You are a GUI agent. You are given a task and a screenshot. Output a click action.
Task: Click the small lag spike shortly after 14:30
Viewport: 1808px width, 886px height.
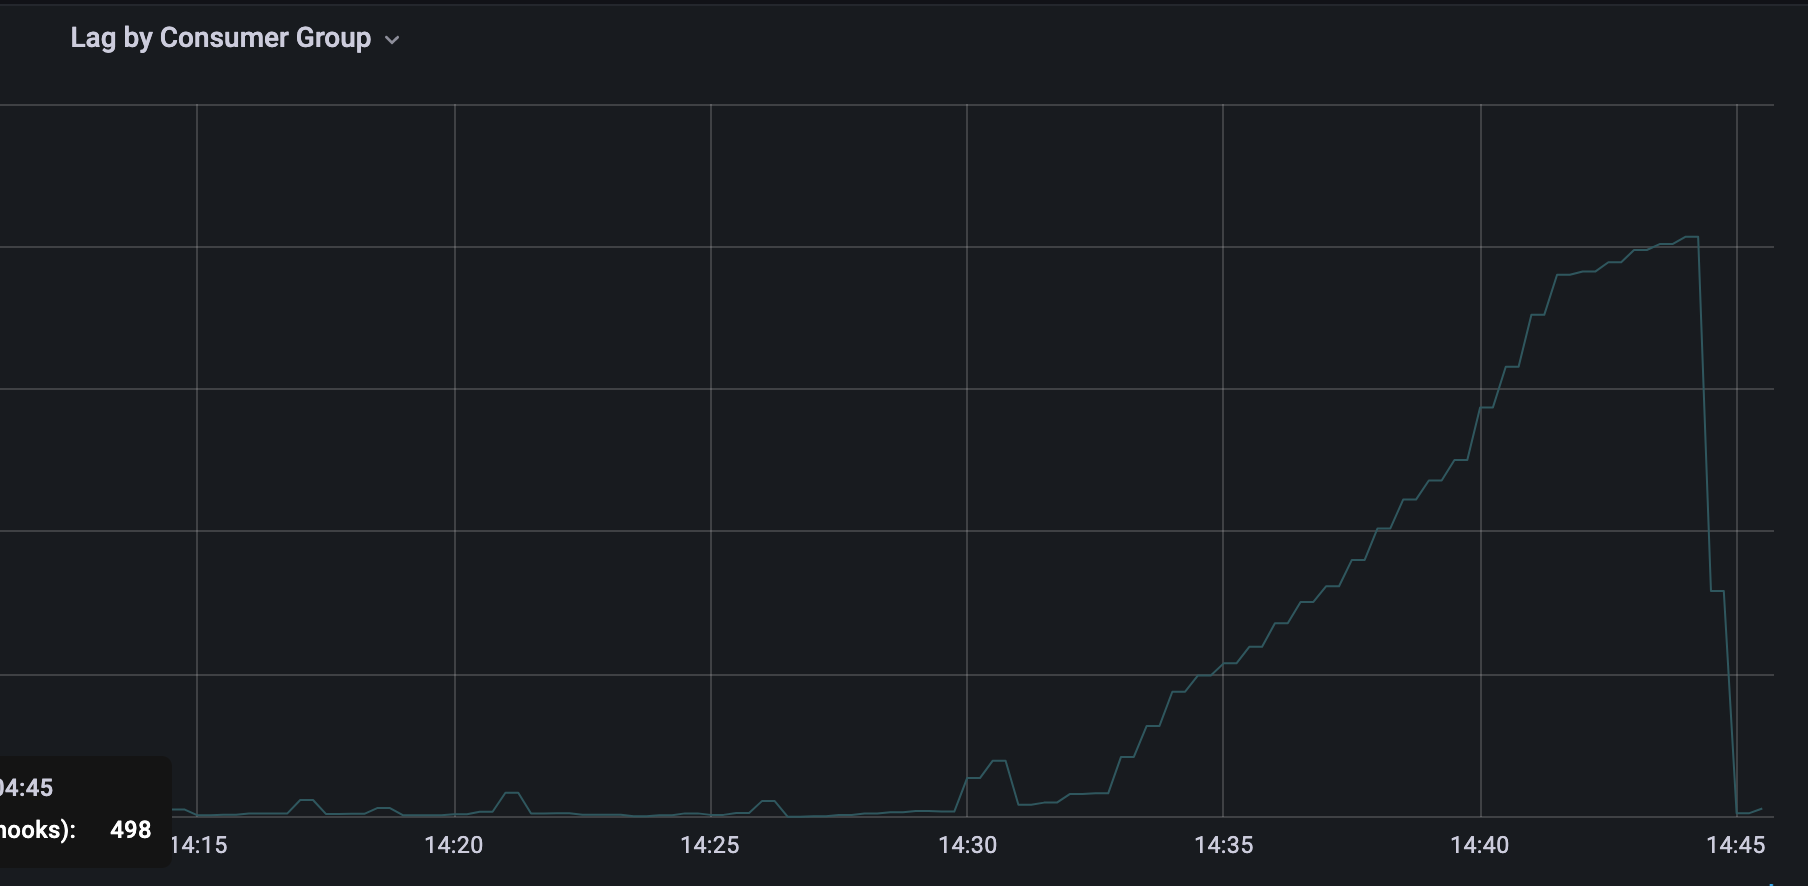point(998,761)
